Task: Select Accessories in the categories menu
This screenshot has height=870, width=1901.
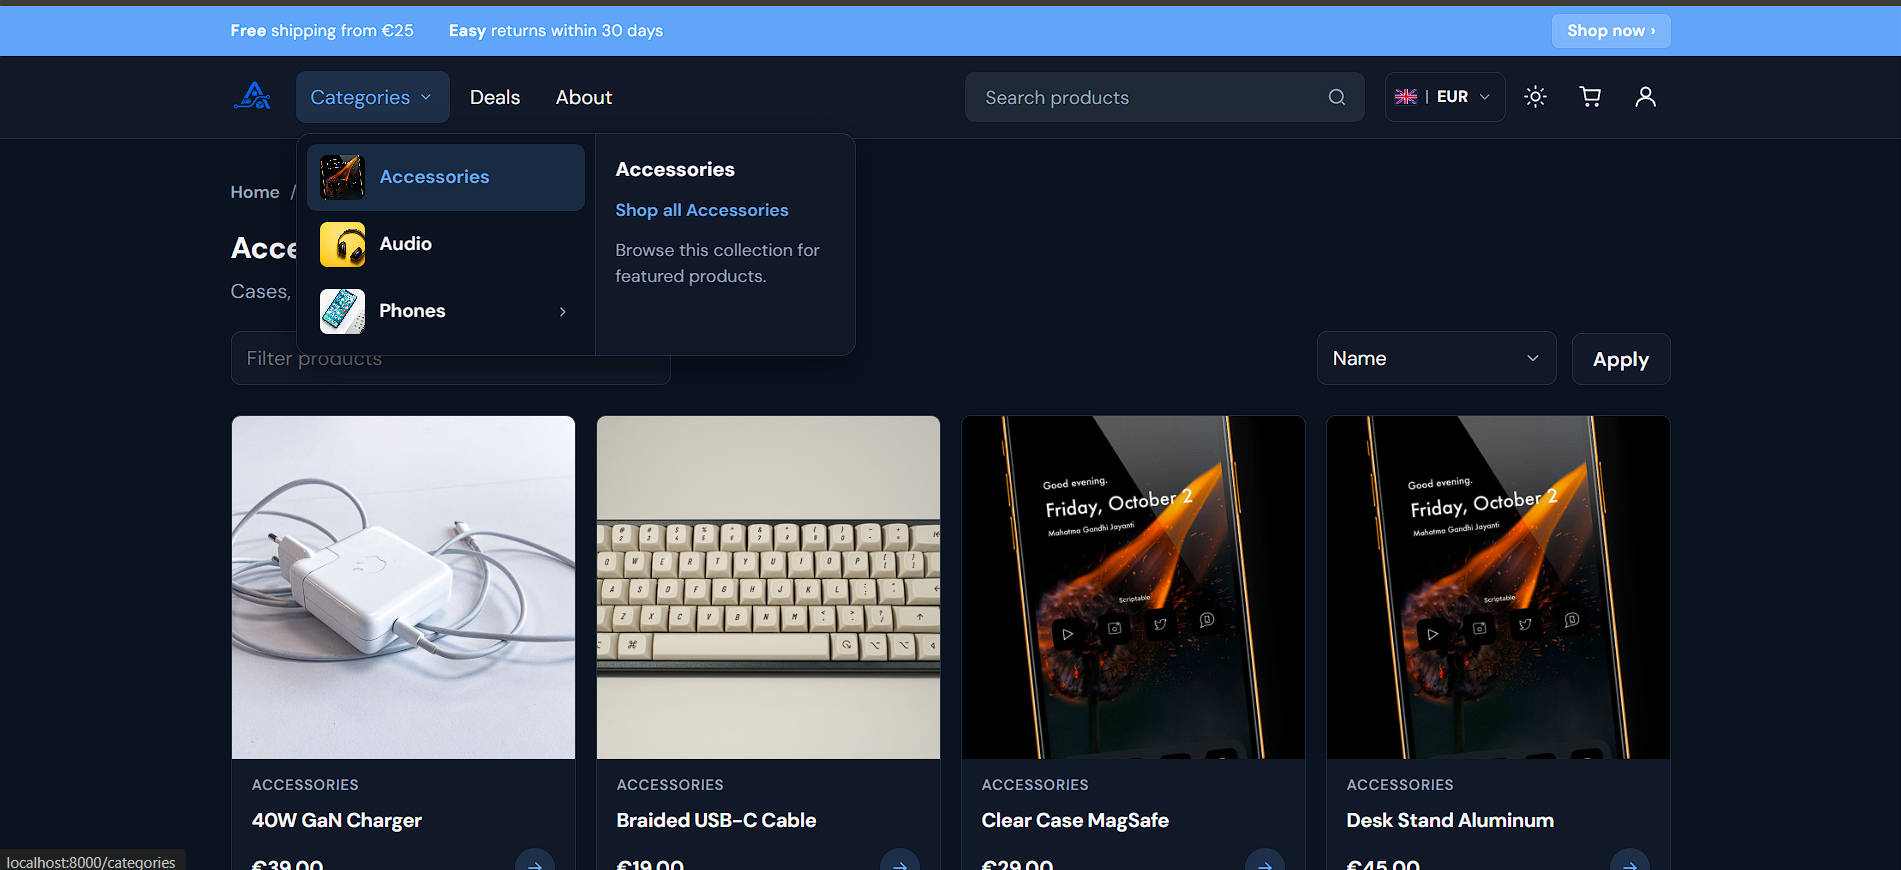Action: tap(446, 177)
